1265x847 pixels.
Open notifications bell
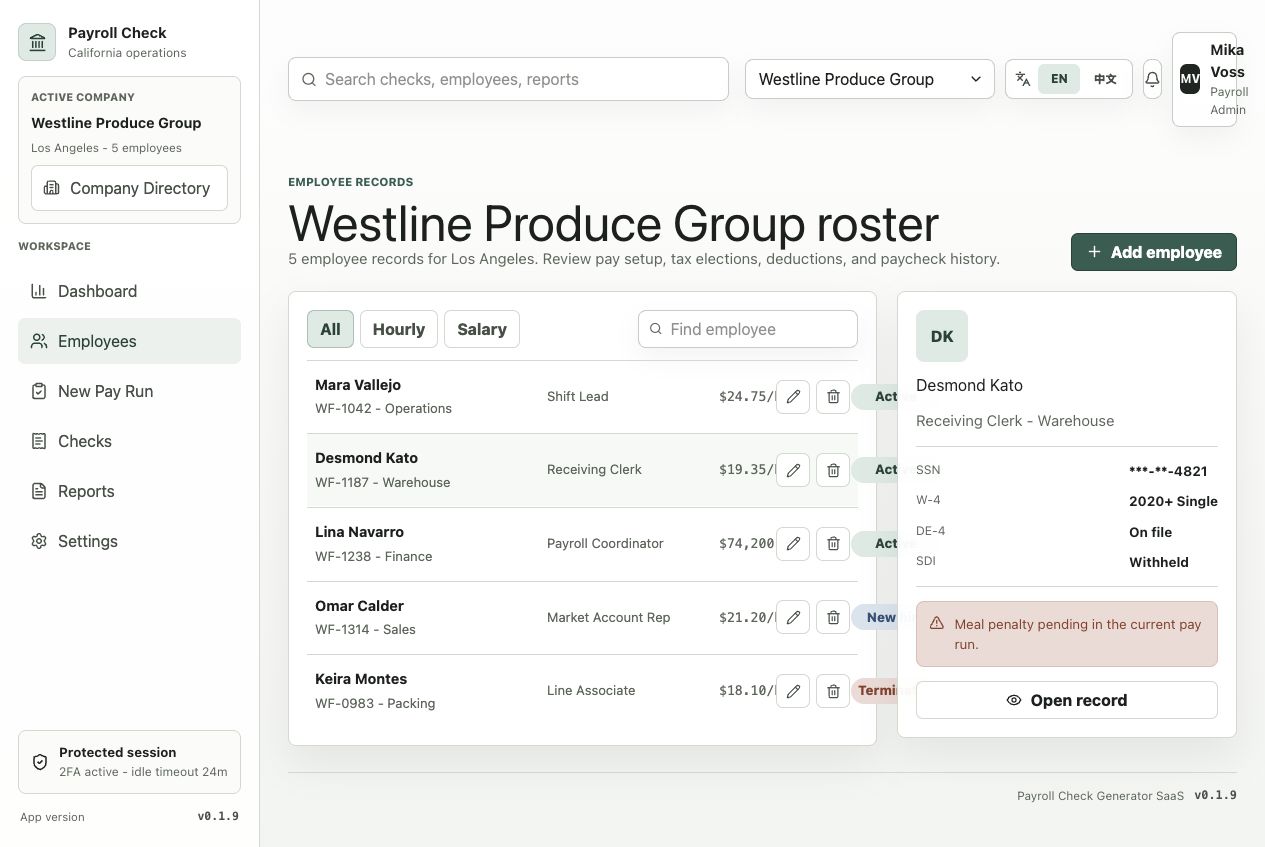click(1152, 79)
